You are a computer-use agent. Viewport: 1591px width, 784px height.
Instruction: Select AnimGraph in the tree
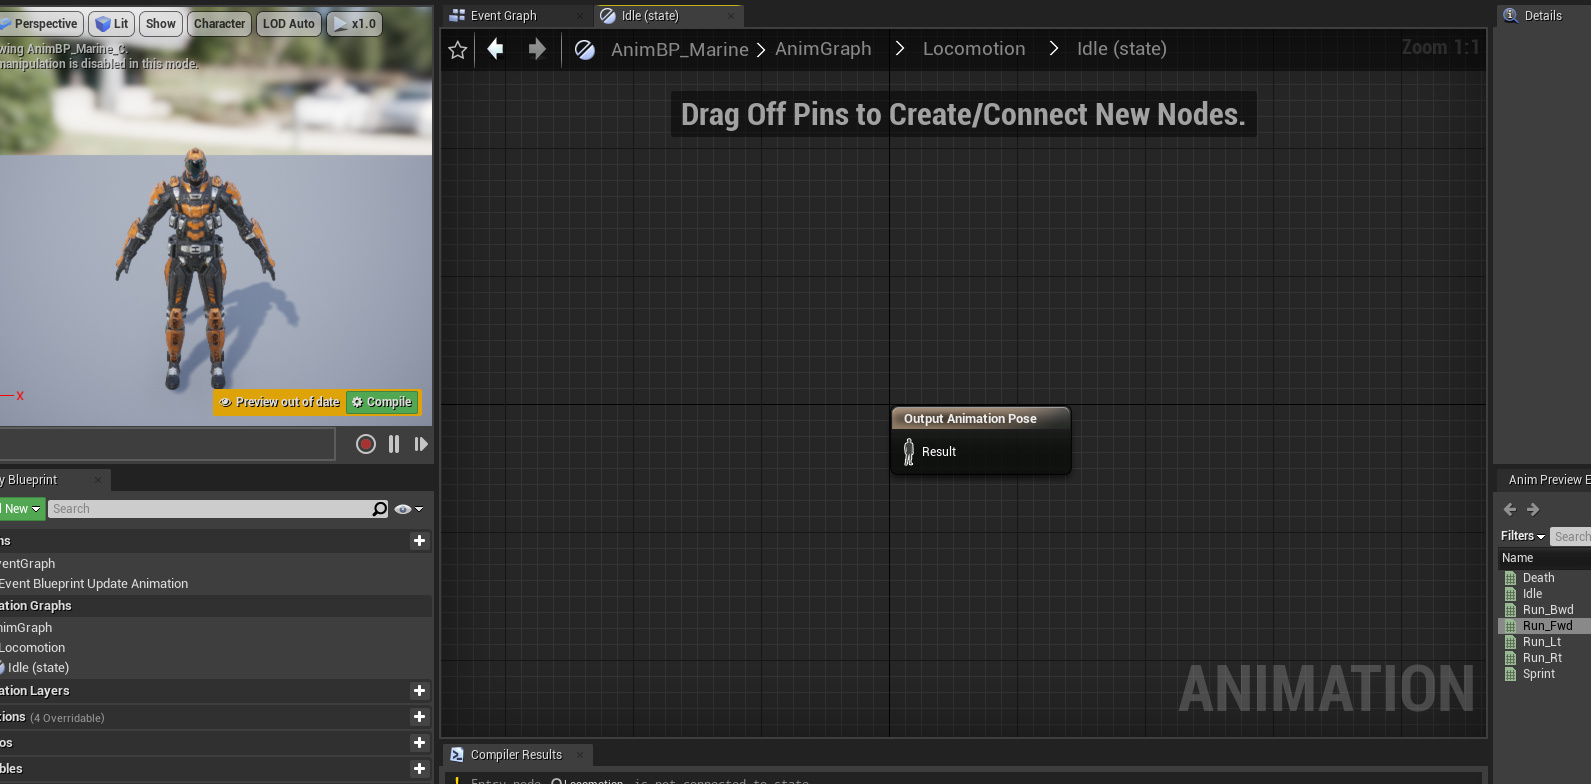click(26, 628)
